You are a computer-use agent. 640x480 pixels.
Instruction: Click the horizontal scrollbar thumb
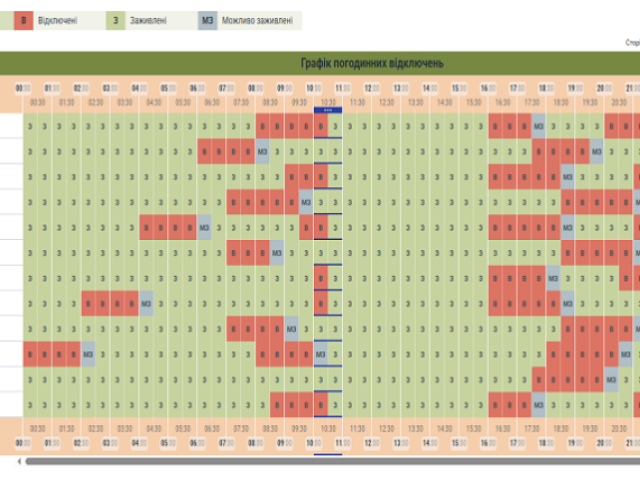tap(330, 461)
